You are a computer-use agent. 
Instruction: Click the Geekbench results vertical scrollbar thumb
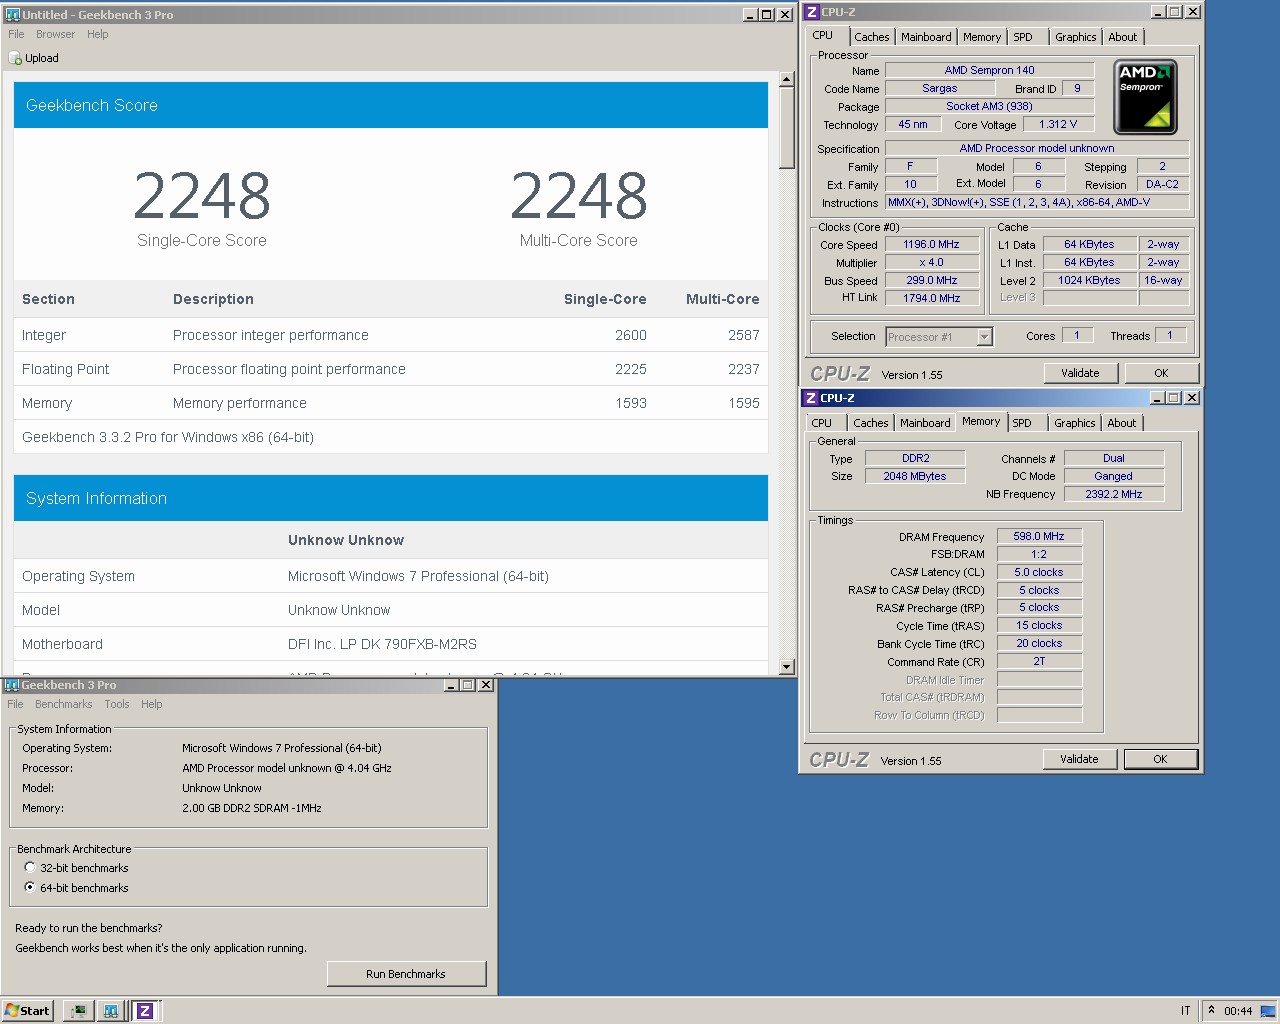(787, 128)
